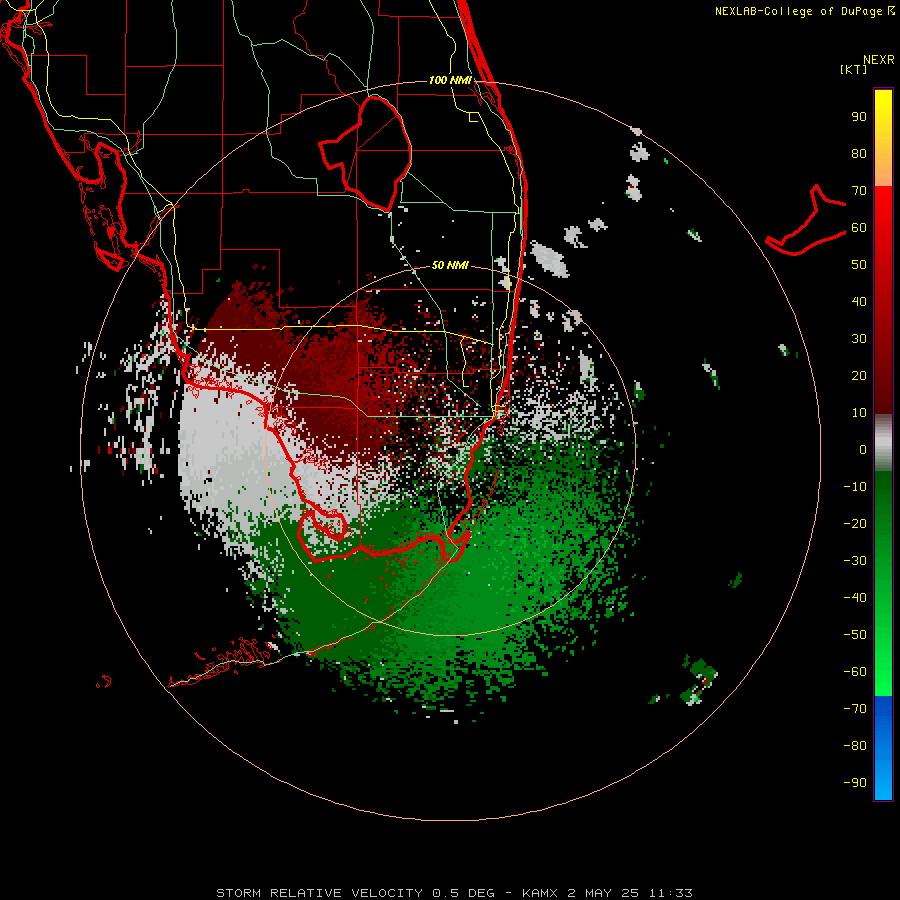This screenshot has height=900, width=900.
Task: Click the positive 90 scale value
Action: tap(859, 117)
